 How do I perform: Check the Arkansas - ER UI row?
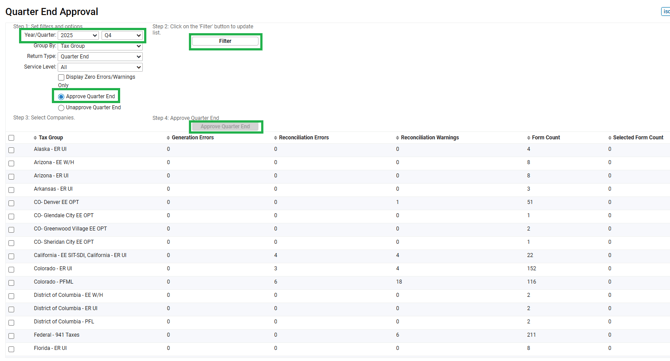click(11, 190)
